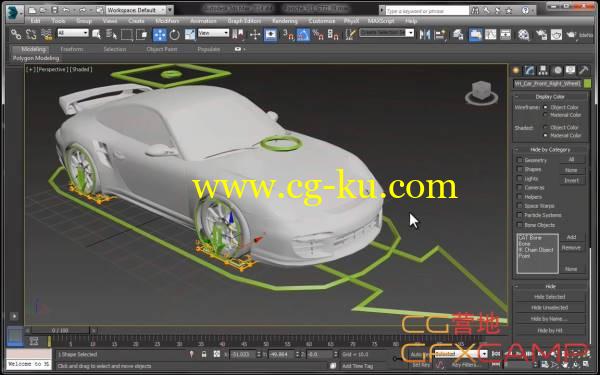The width and height of the screenshot is (600, 375).
Task: Click the Render Production teapot icon
Action: click(x=571, y=35)
